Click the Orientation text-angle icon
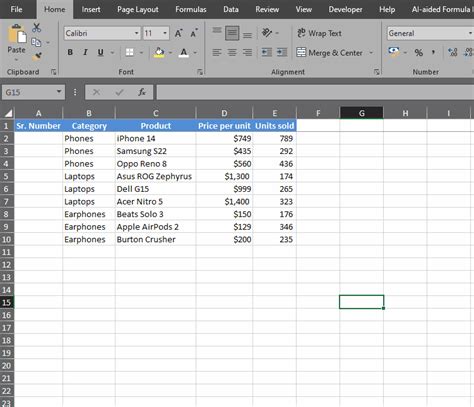Viewport: 474px width, 407px height. click(267, 33)
